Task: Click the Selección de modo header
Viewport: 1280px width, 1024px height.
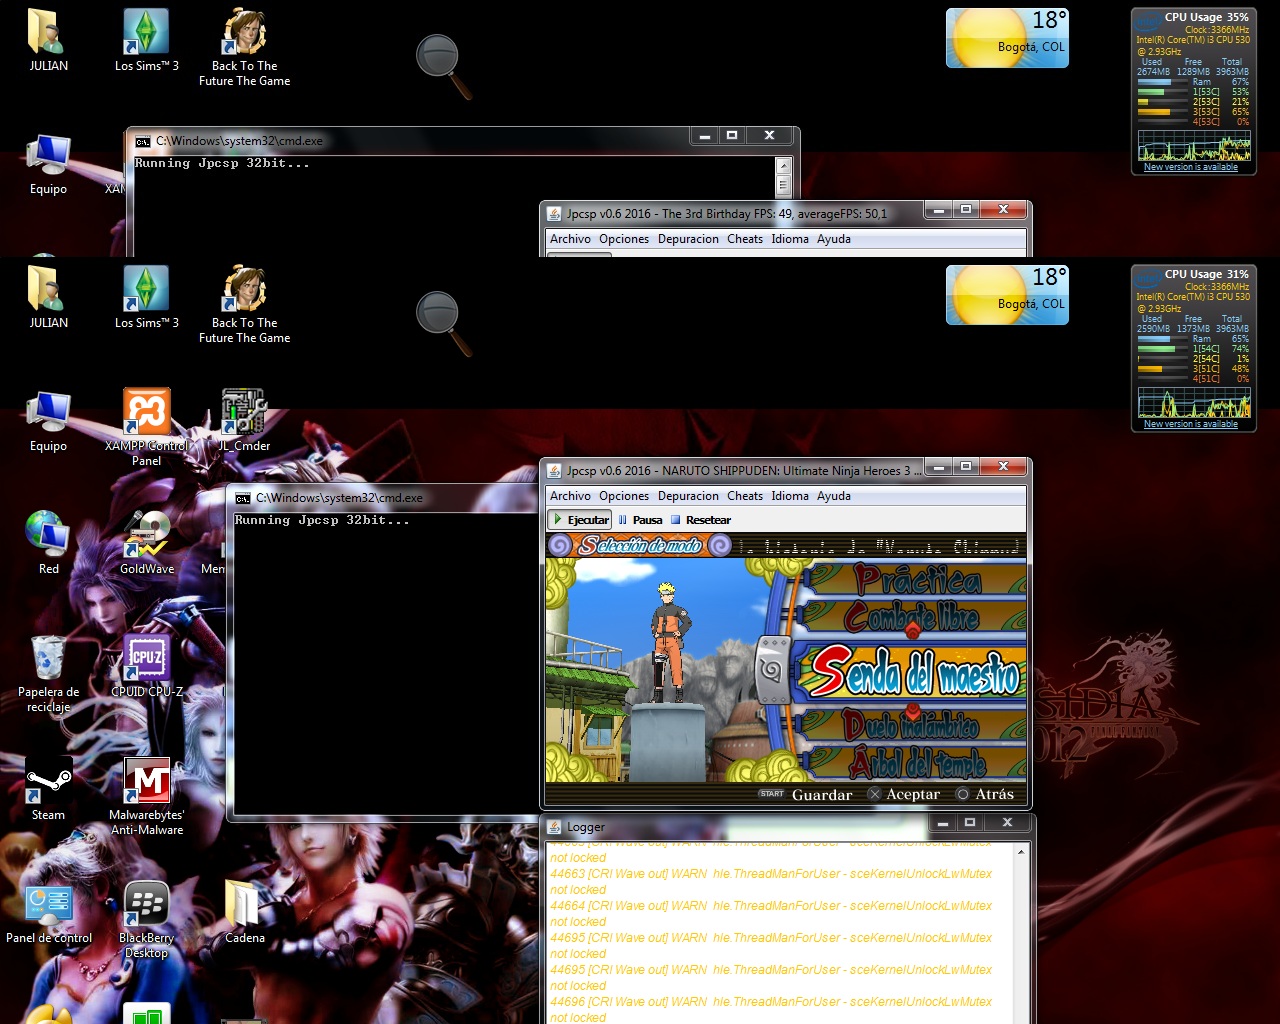Action: (x=640, y=546)
